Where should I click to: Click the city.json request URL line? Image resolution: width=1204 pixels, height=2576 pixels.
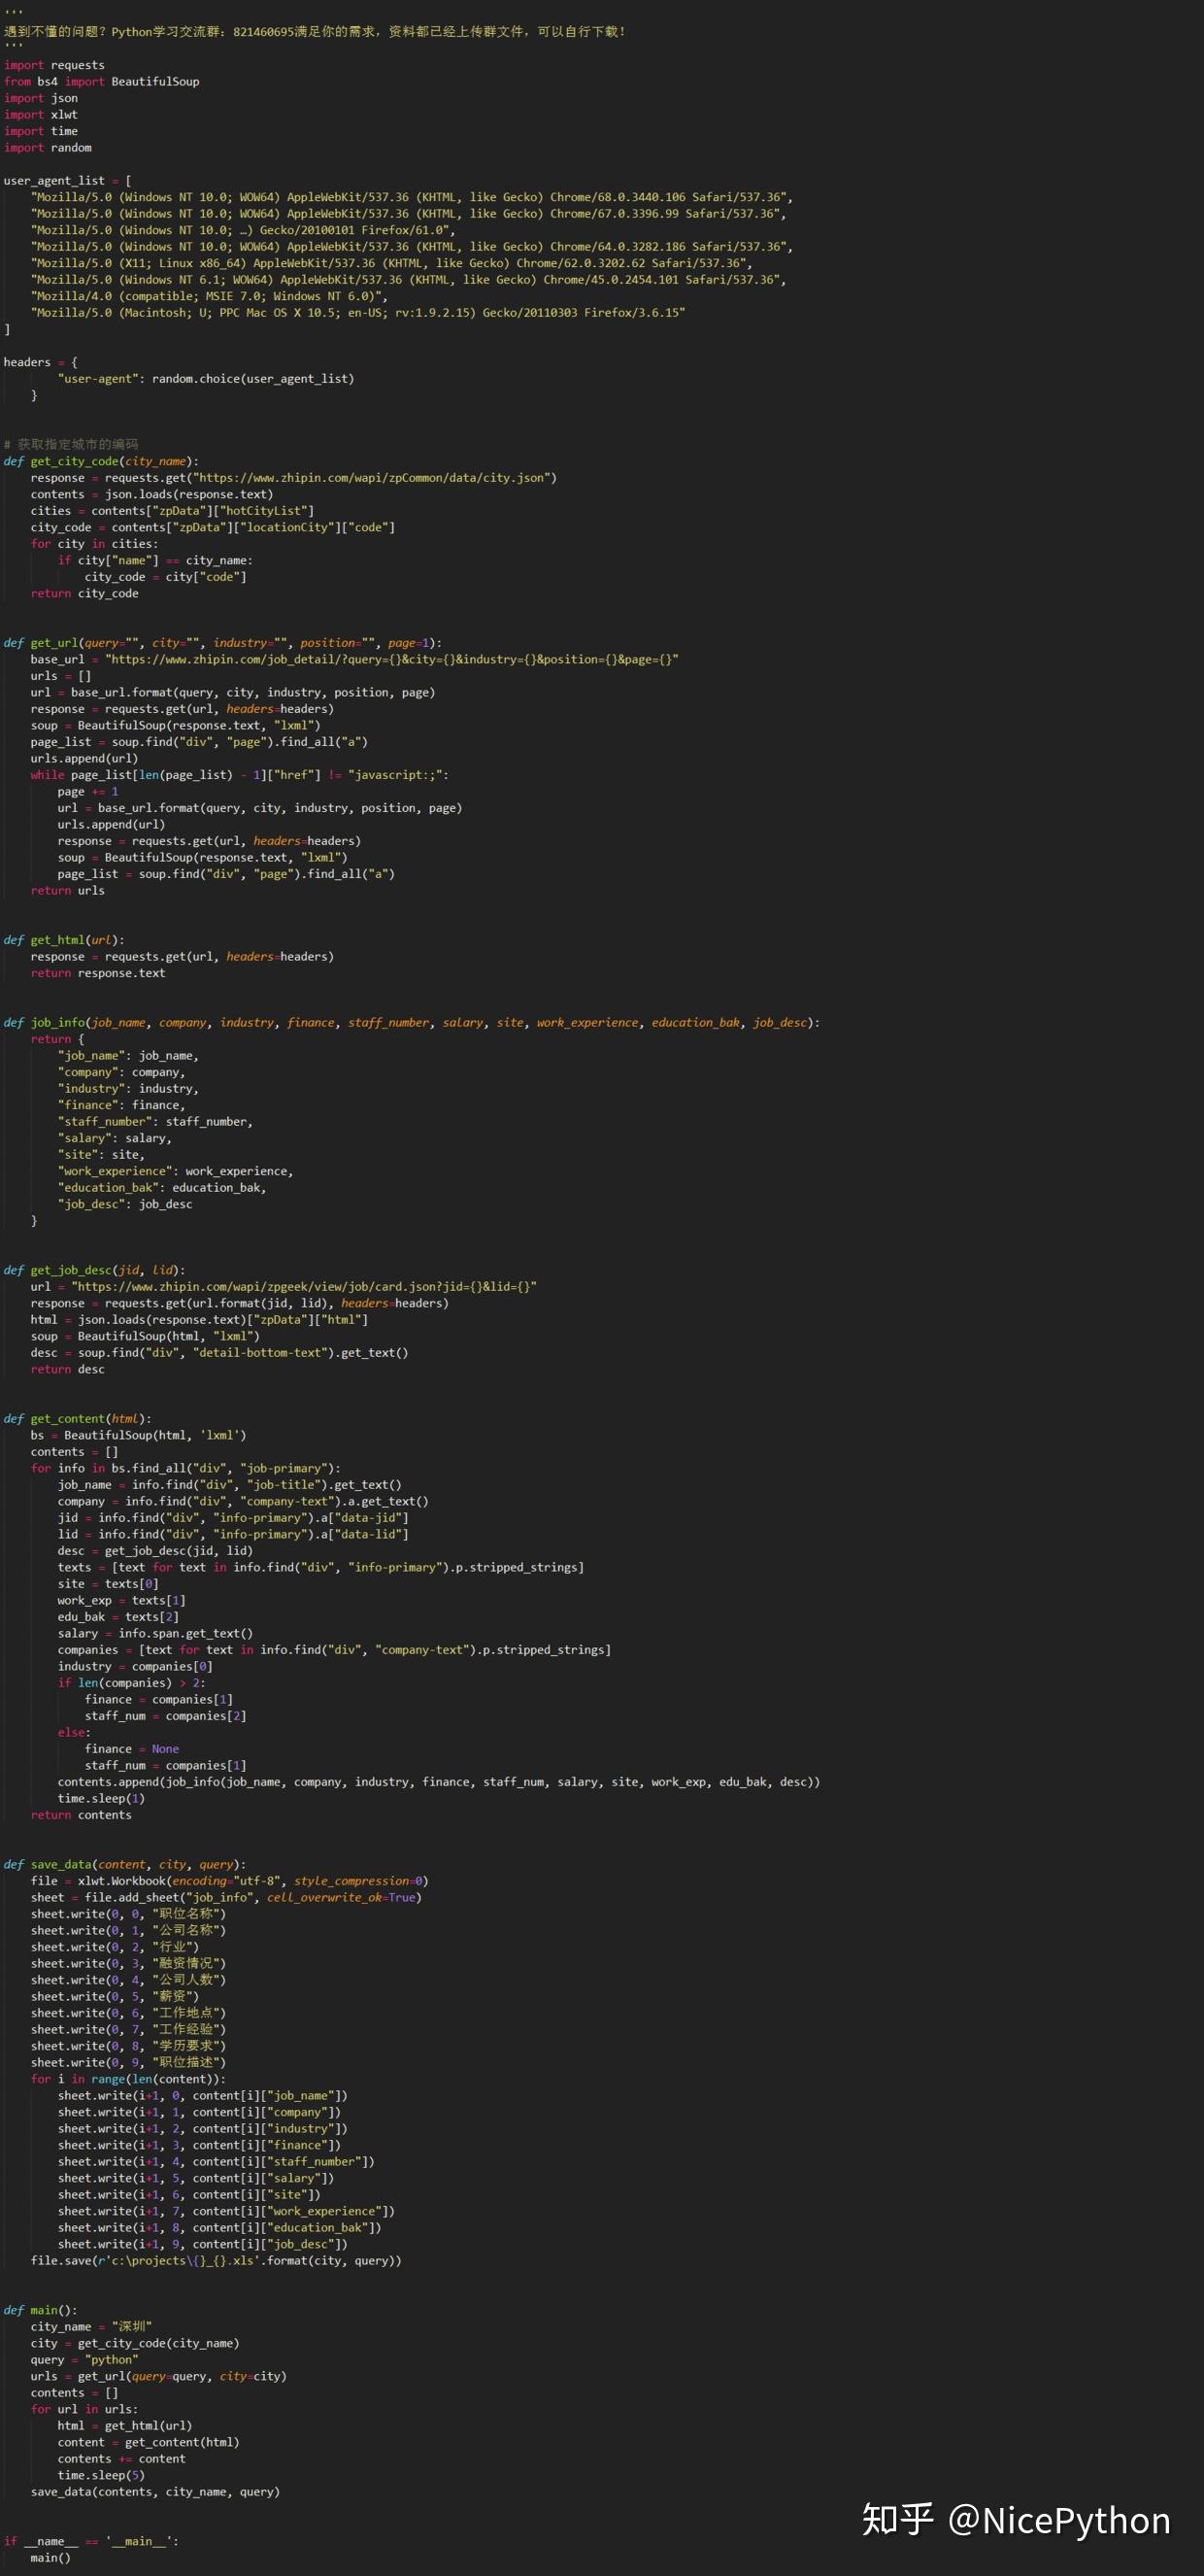tap(293, 478)
